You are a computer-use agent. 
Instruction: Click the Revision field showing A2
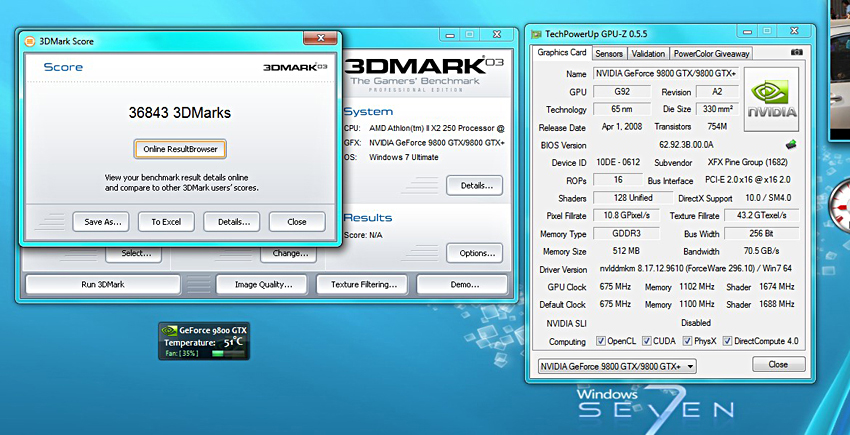[717, 91]
